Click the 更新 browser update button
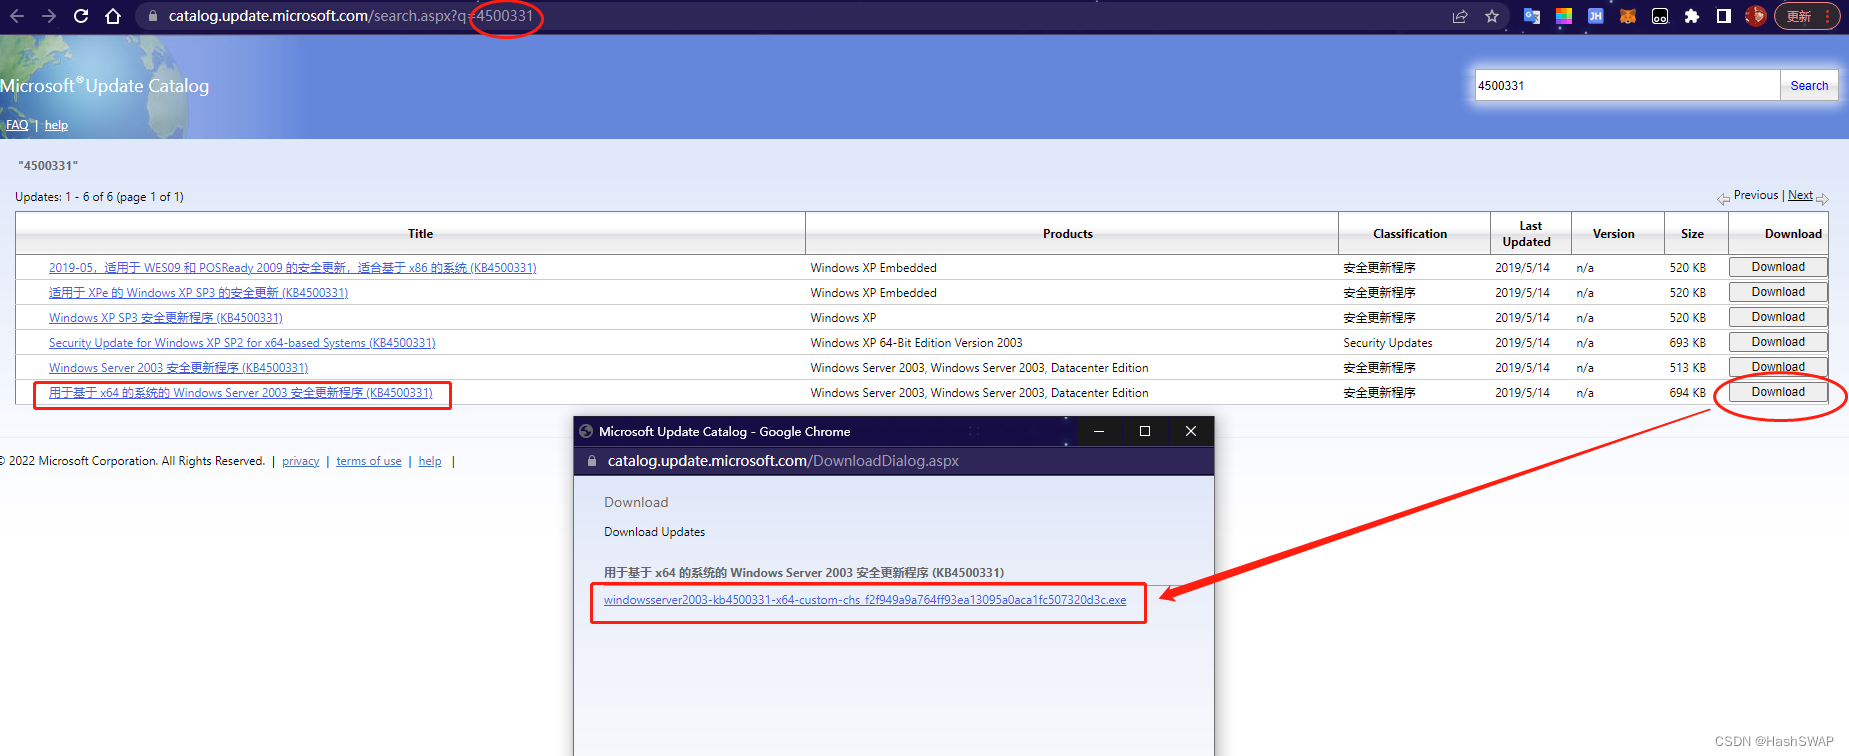This screenshot has width=1849, height=756. (1807, 16)
